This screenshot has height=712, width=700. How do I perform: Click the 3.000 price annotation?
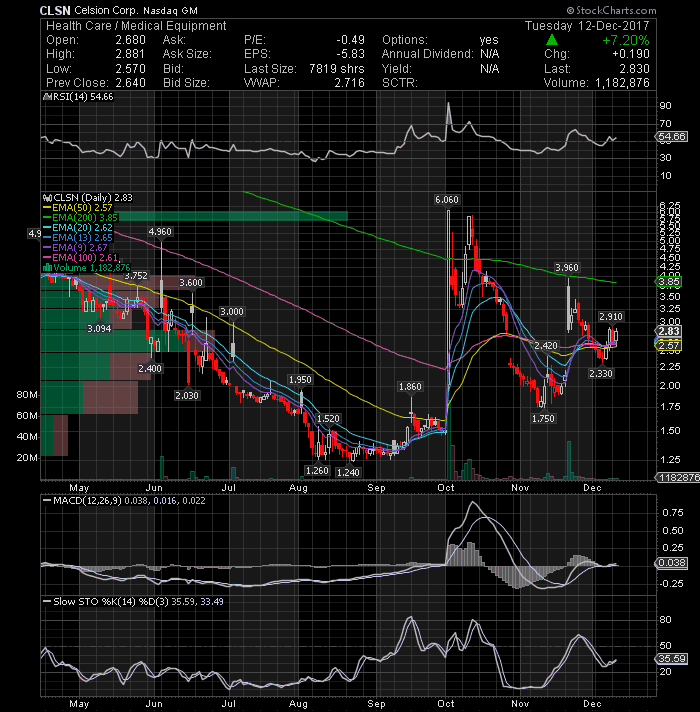(x=232, y=312)
